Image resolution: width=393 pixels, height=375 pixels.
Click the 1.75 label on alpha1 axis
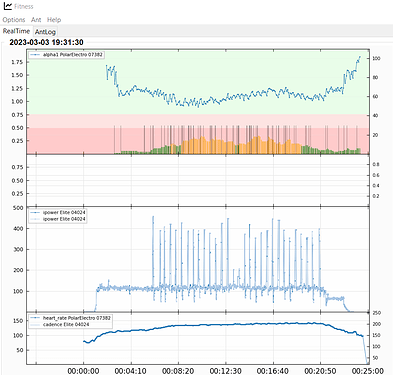pos(17,62)
